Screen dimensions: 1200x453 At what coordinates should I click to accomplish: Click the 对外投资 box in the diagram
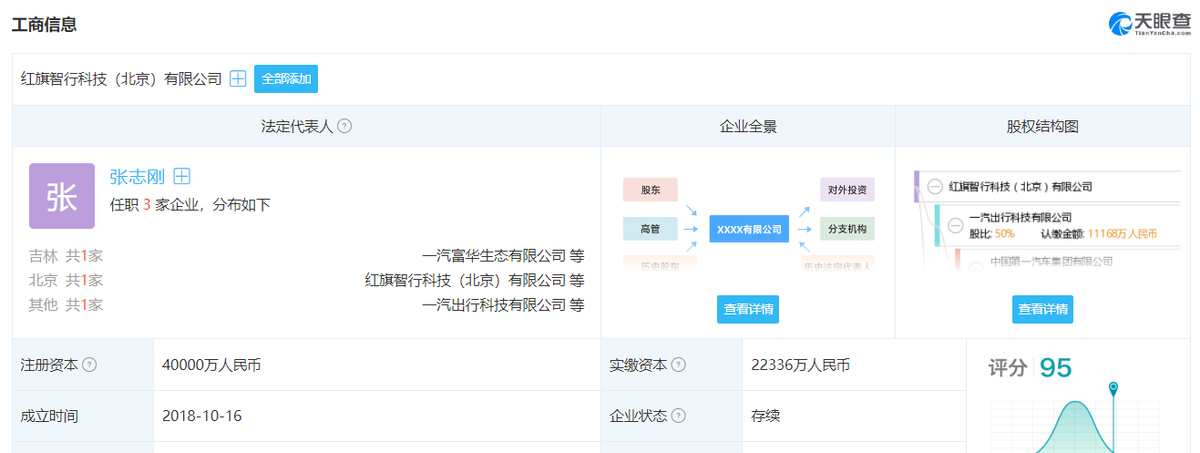coord(847,189)
